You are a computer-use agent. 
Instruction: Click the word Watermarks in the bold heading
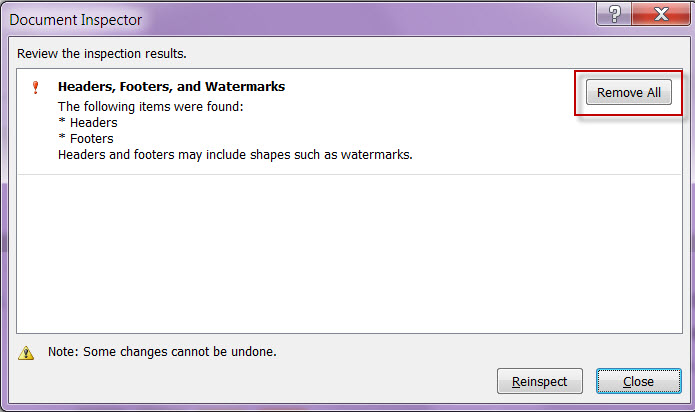(x=245, y=86)
